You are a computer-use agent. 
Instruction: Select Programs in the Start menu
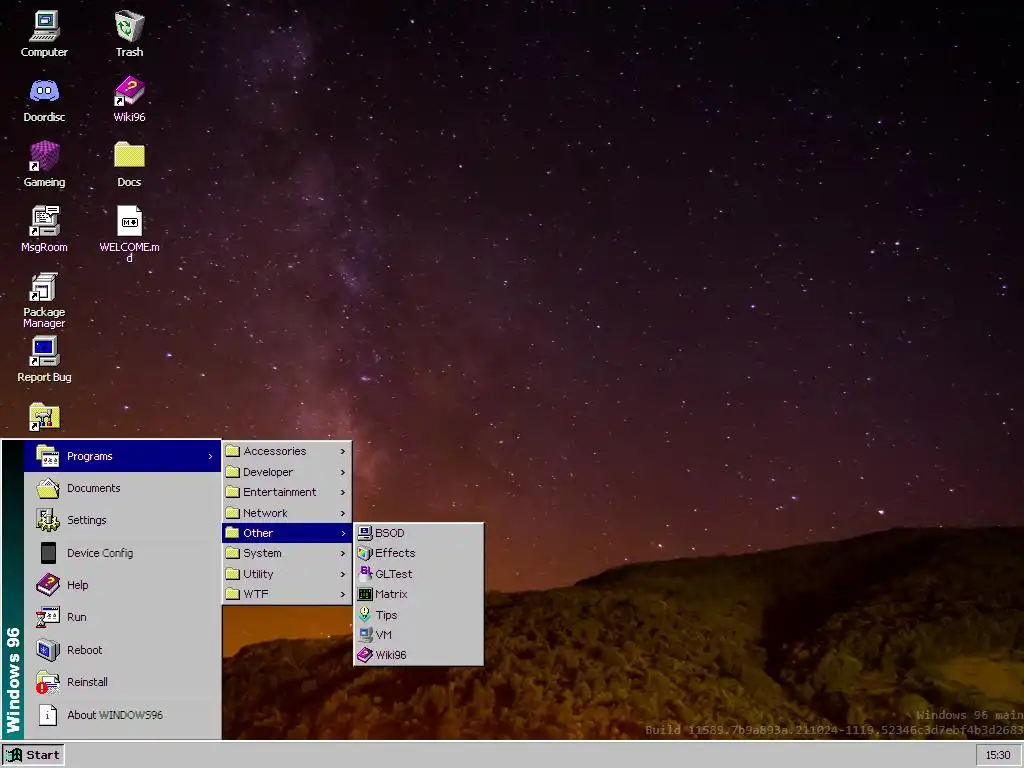pyautogui.click(x=122, y=456)
